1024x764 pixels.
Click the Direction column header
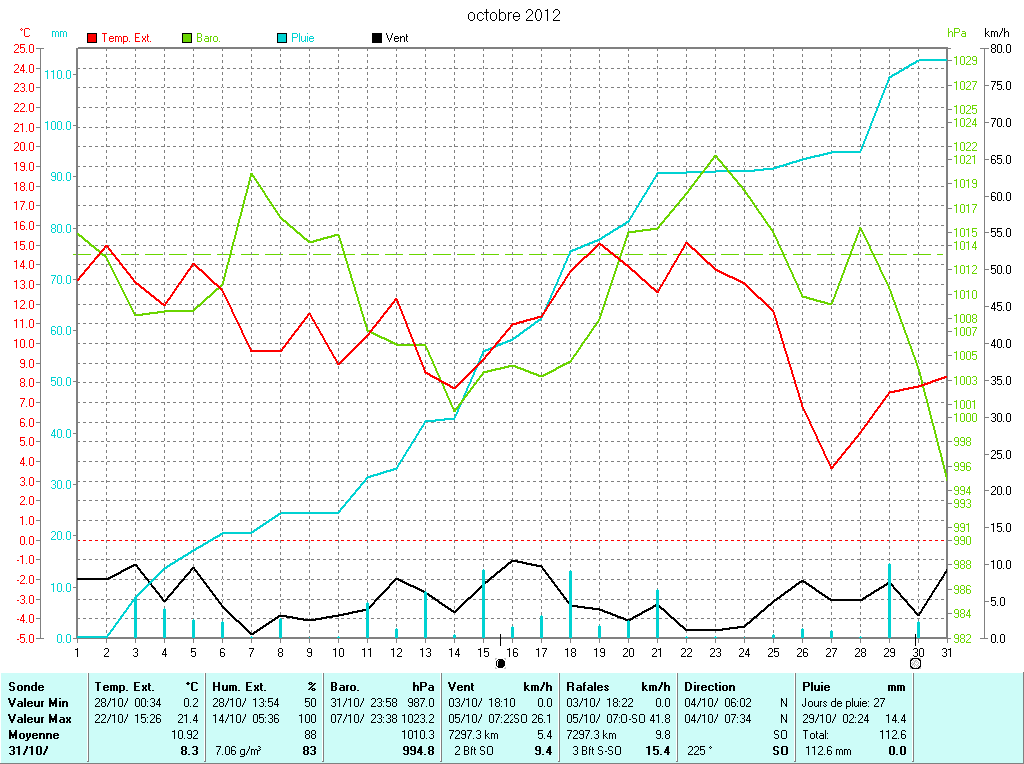pyautogui.click(x=709, y=687)
